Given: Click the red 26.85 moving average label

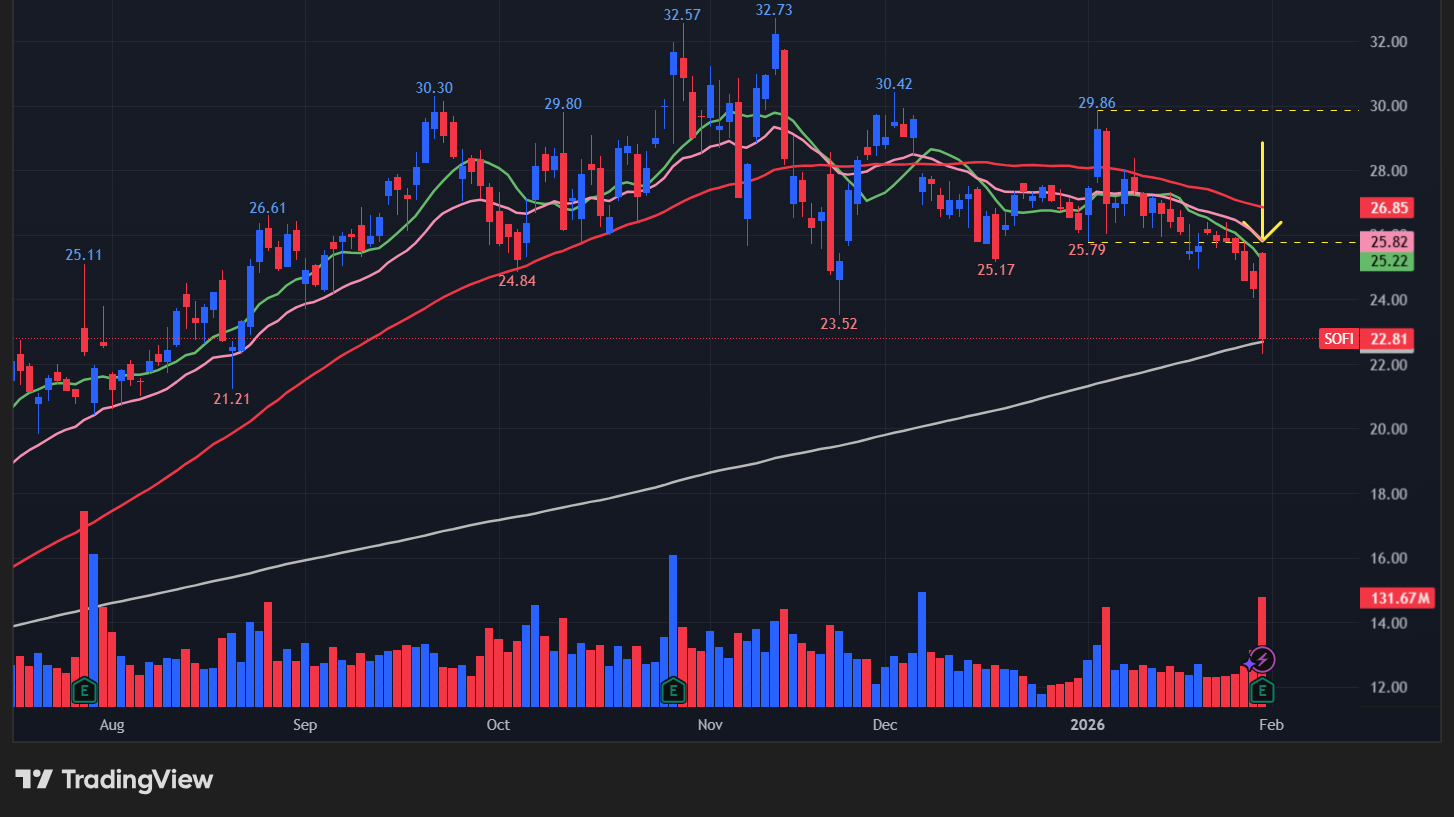Looking at the screenshot, I should point(1388,208).
